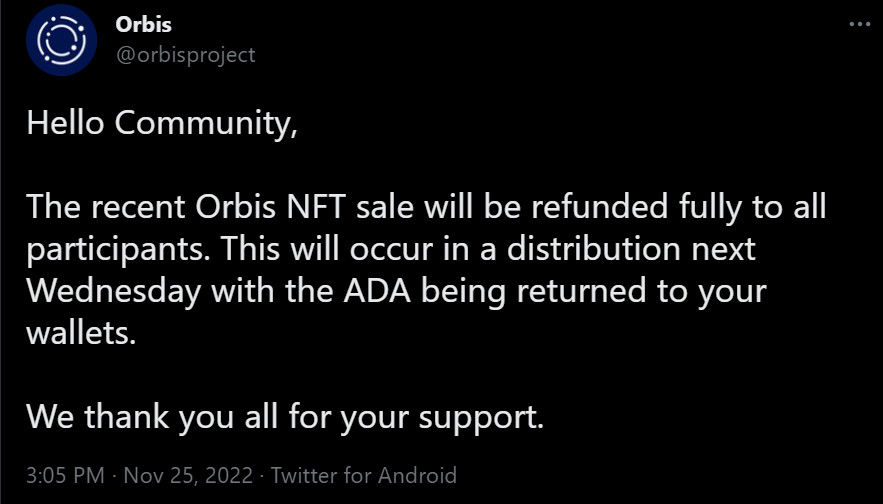This screenshot has width=883, height=504.
Task: Click the Orbis display name
Action: (x=144, y=26)
